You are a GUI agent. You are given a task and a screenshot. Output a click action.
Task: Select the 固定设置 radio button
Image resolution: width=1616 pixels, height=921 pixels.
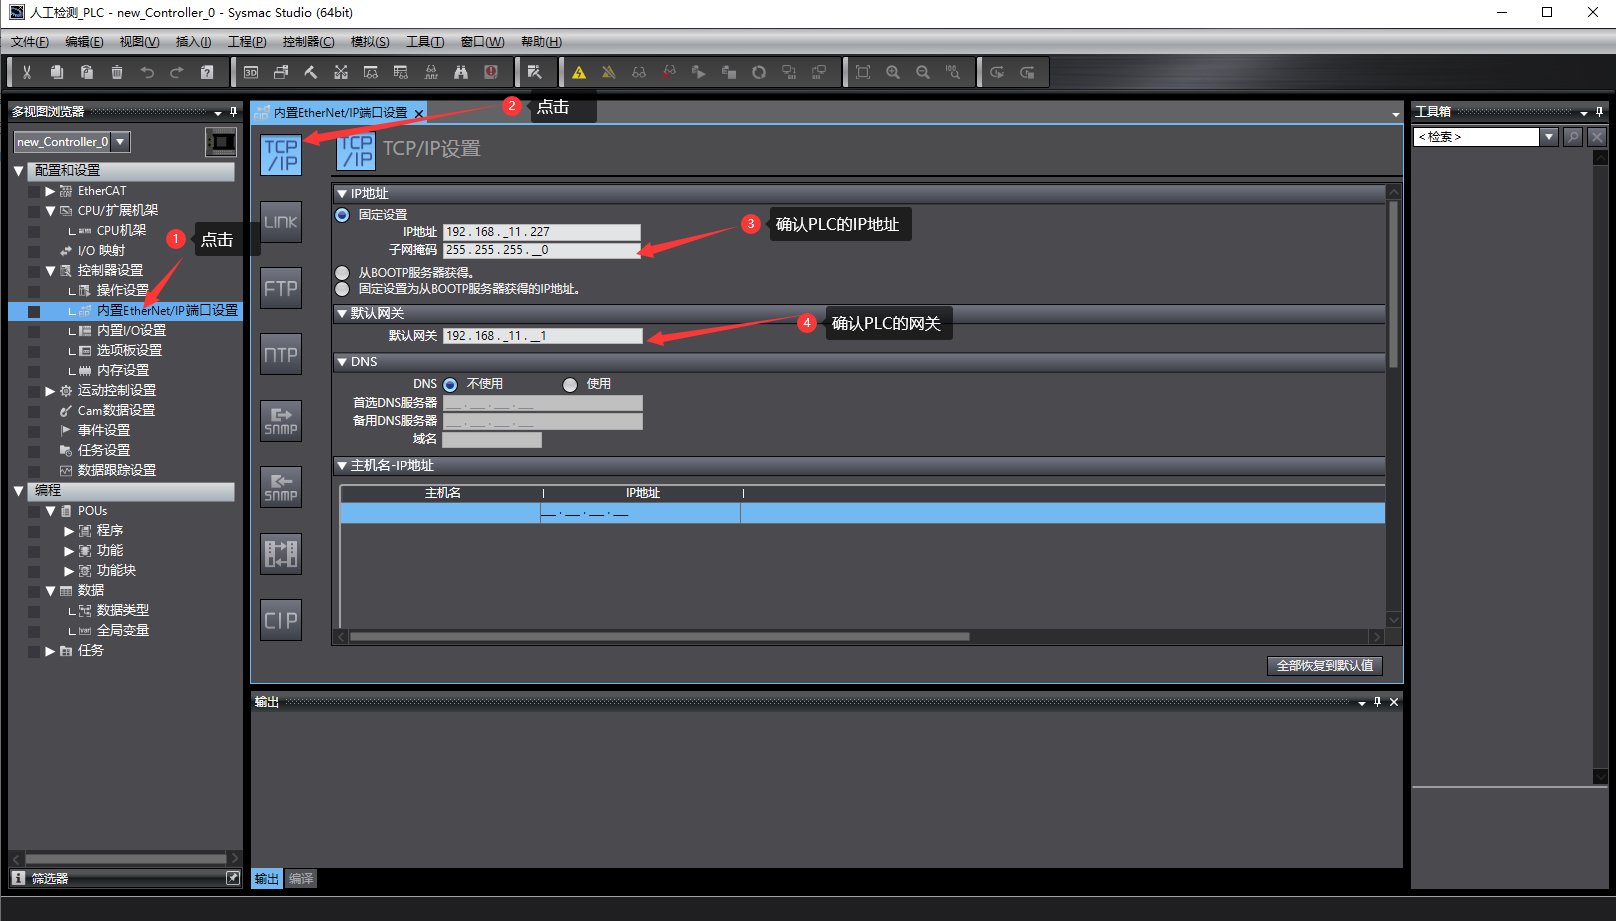point(343,215)
